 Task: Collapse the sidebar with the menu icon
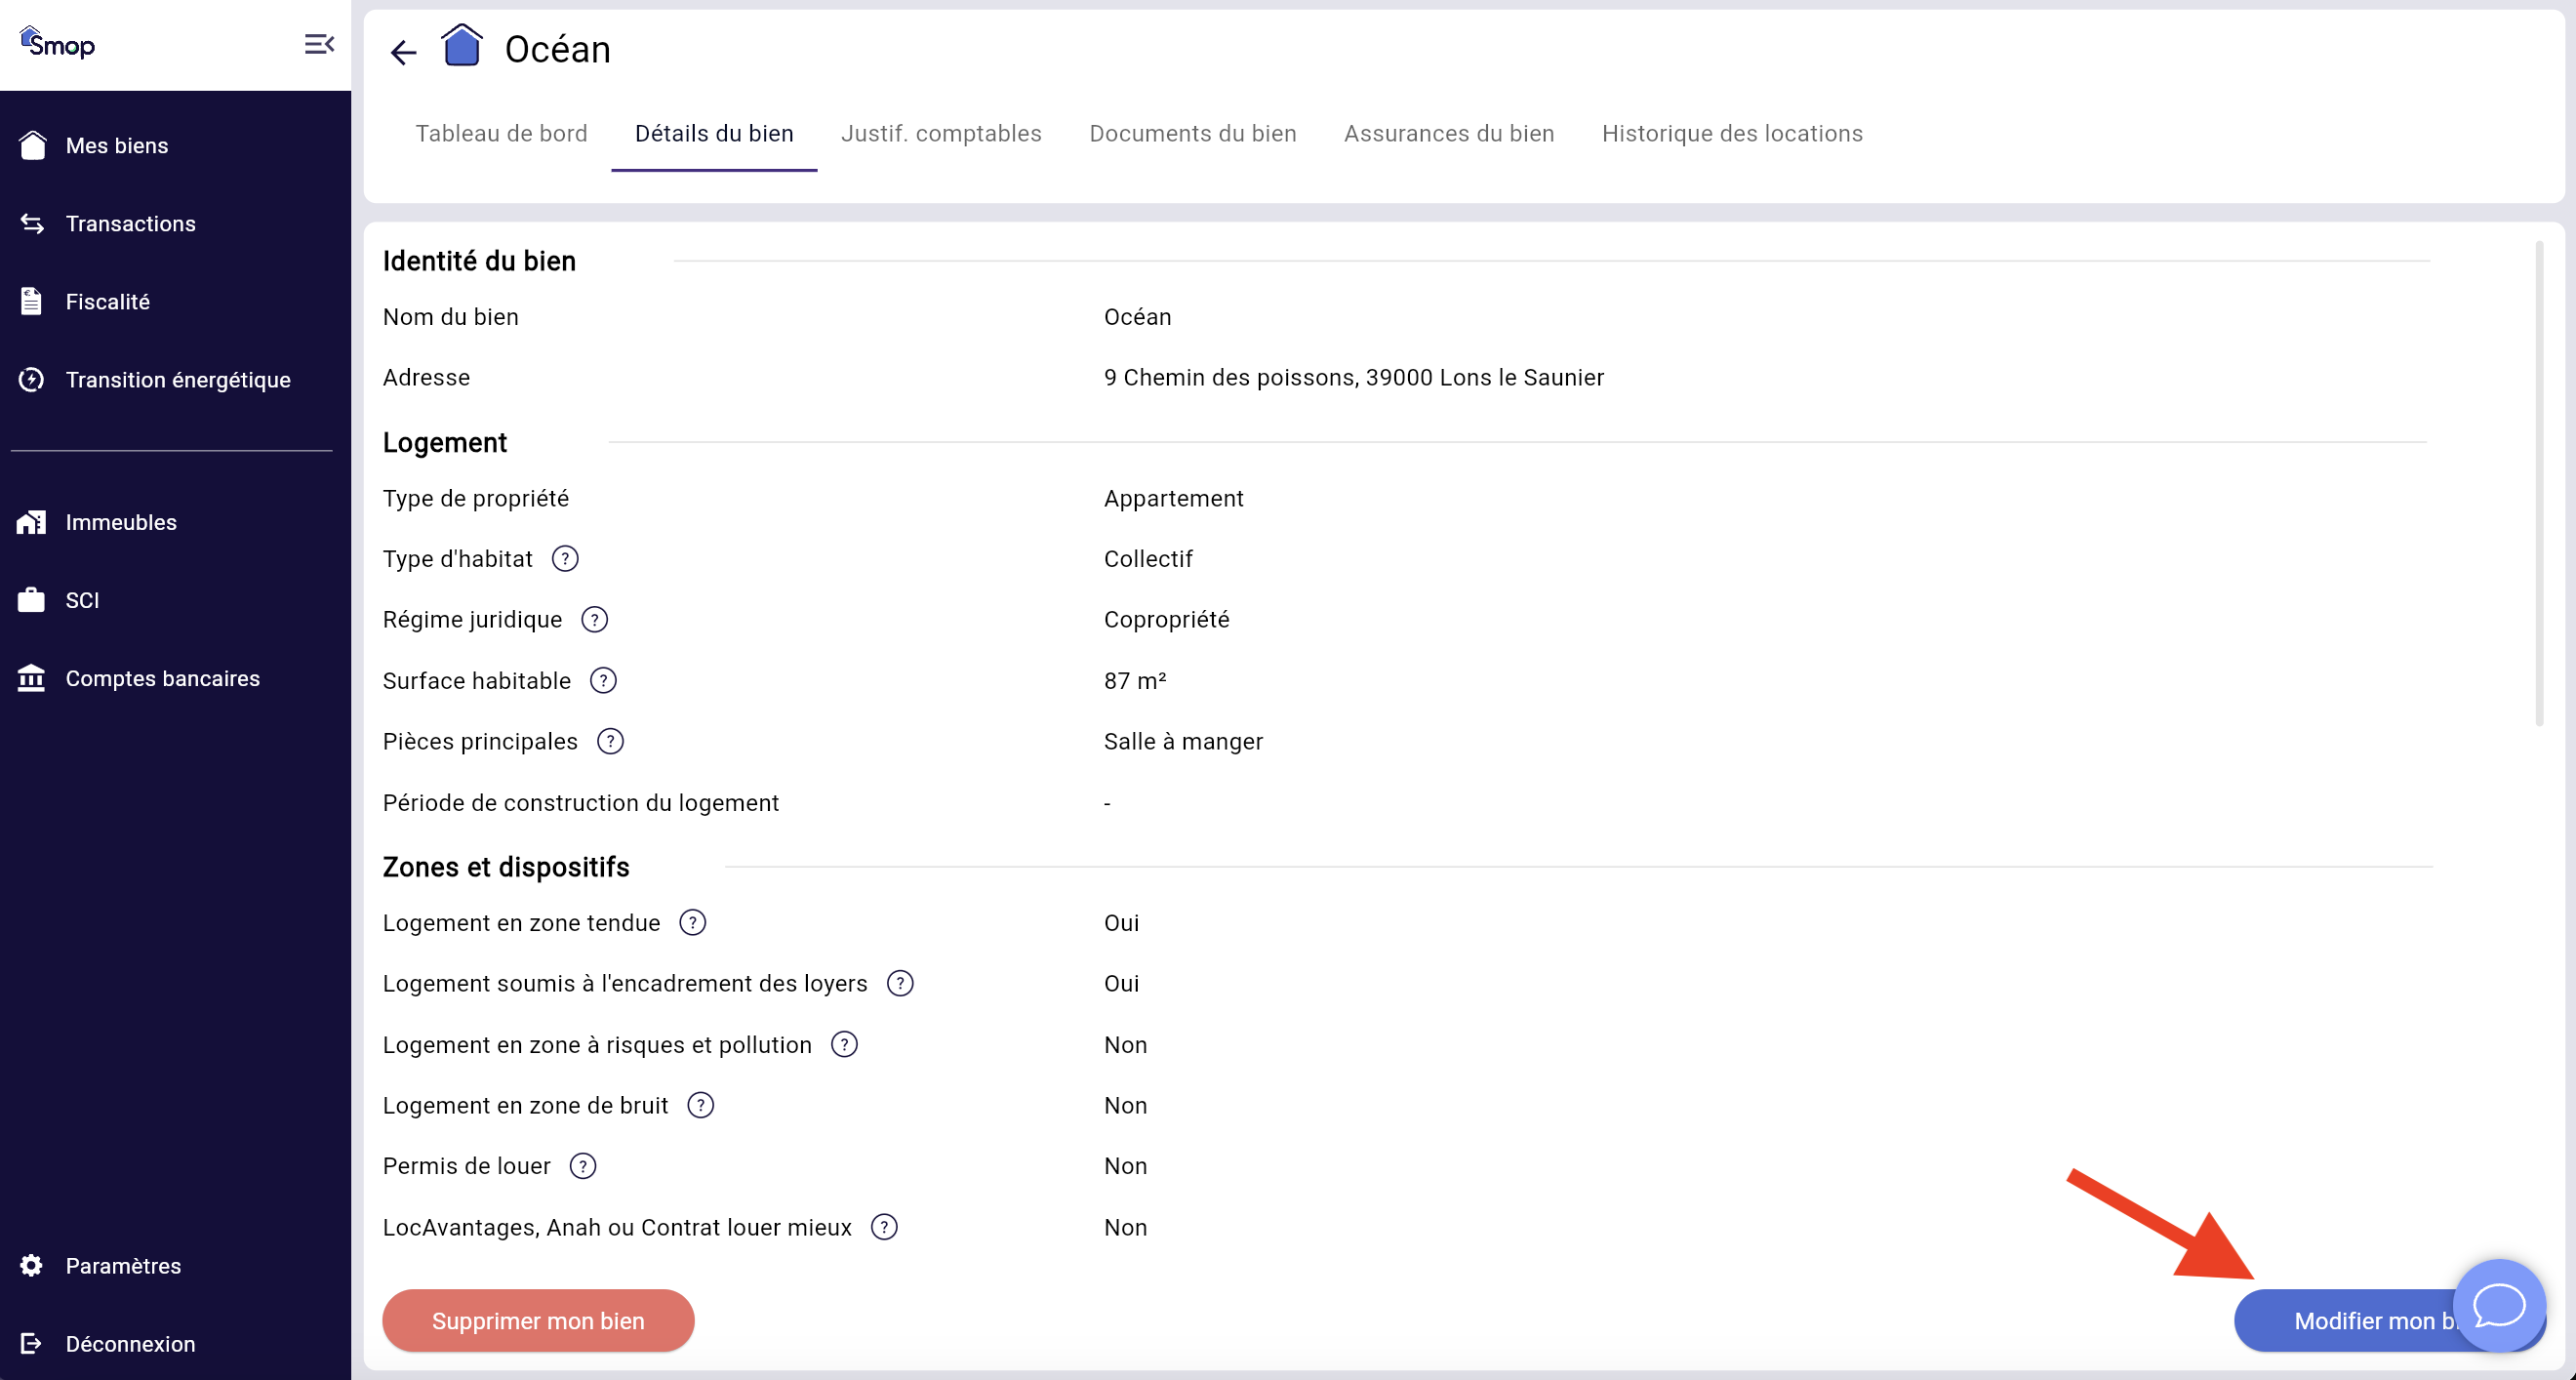pos(319,44)
